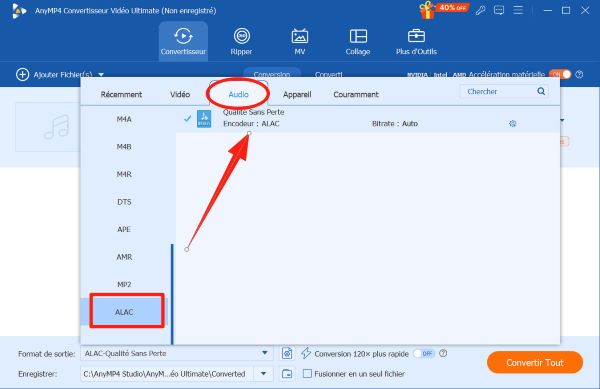The height and width of the screenshot is (389, 600).
Task: Switch to Appareil tab
Action: [x=297, y=94]
